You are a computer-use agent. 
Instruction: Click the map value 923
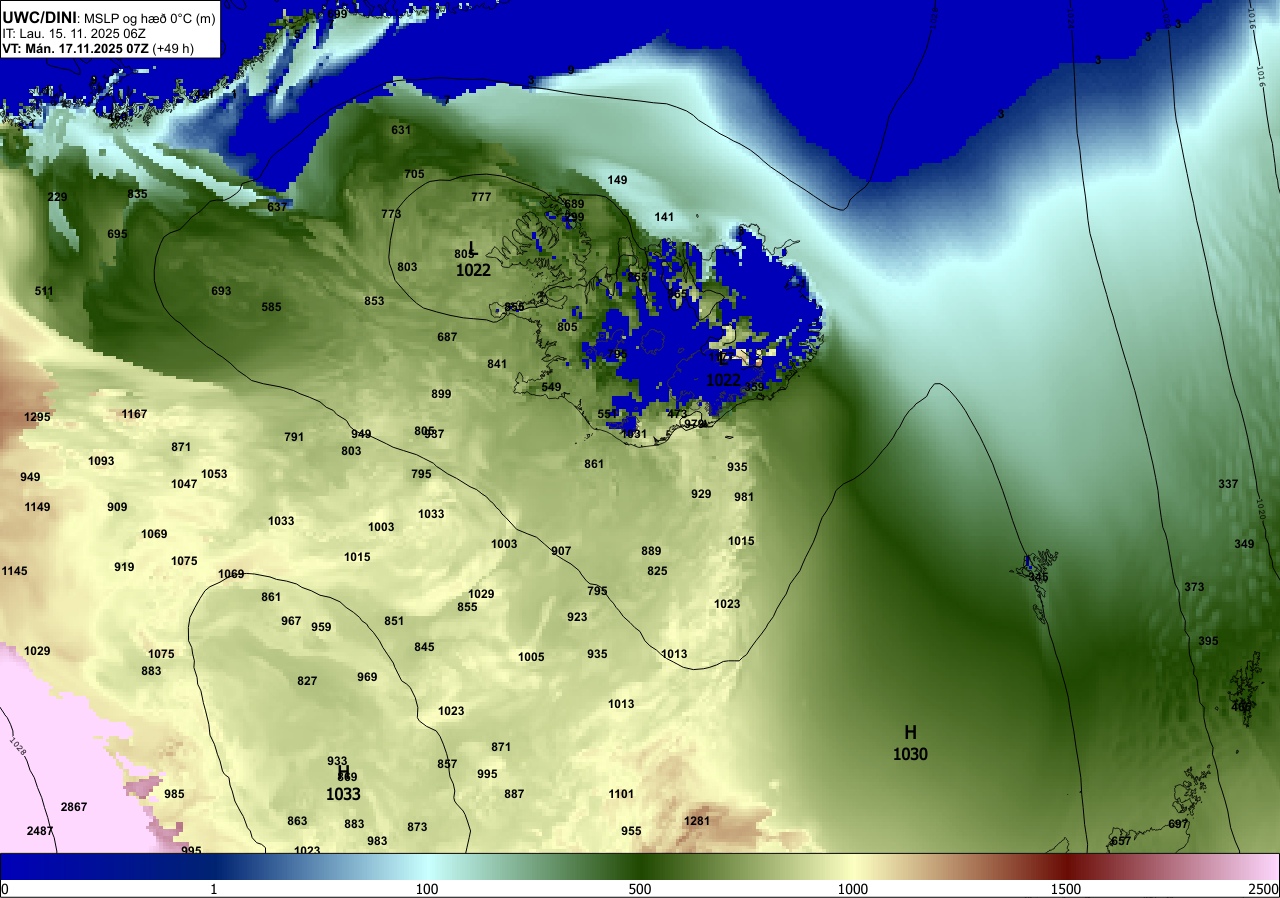pyautogui.click(x=577, y=617)
